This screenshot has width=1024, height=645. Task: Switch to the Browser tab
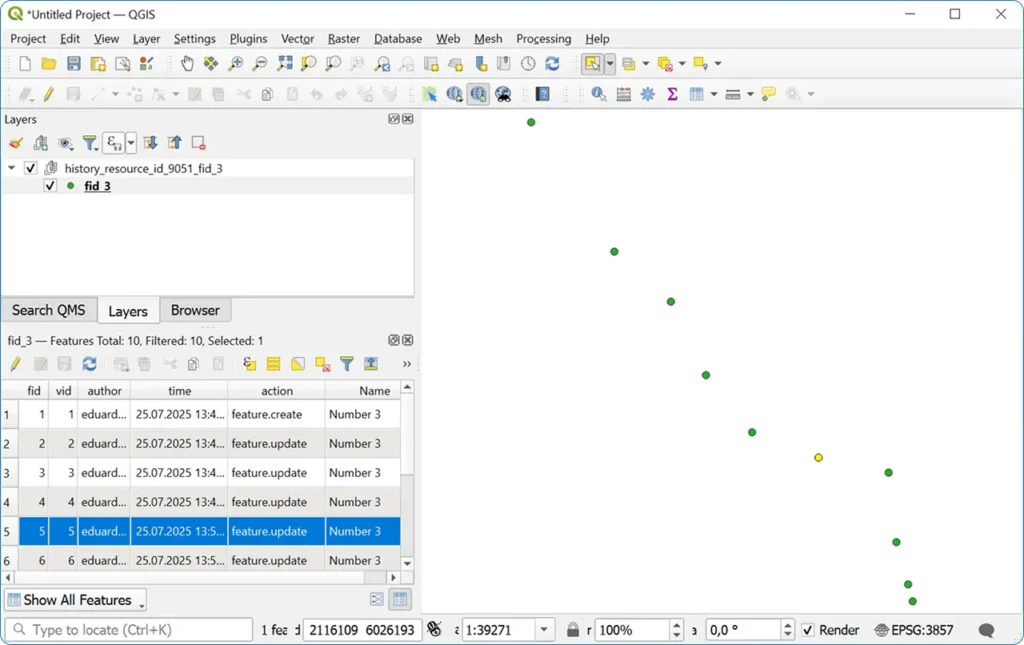(x=195, y=310)
